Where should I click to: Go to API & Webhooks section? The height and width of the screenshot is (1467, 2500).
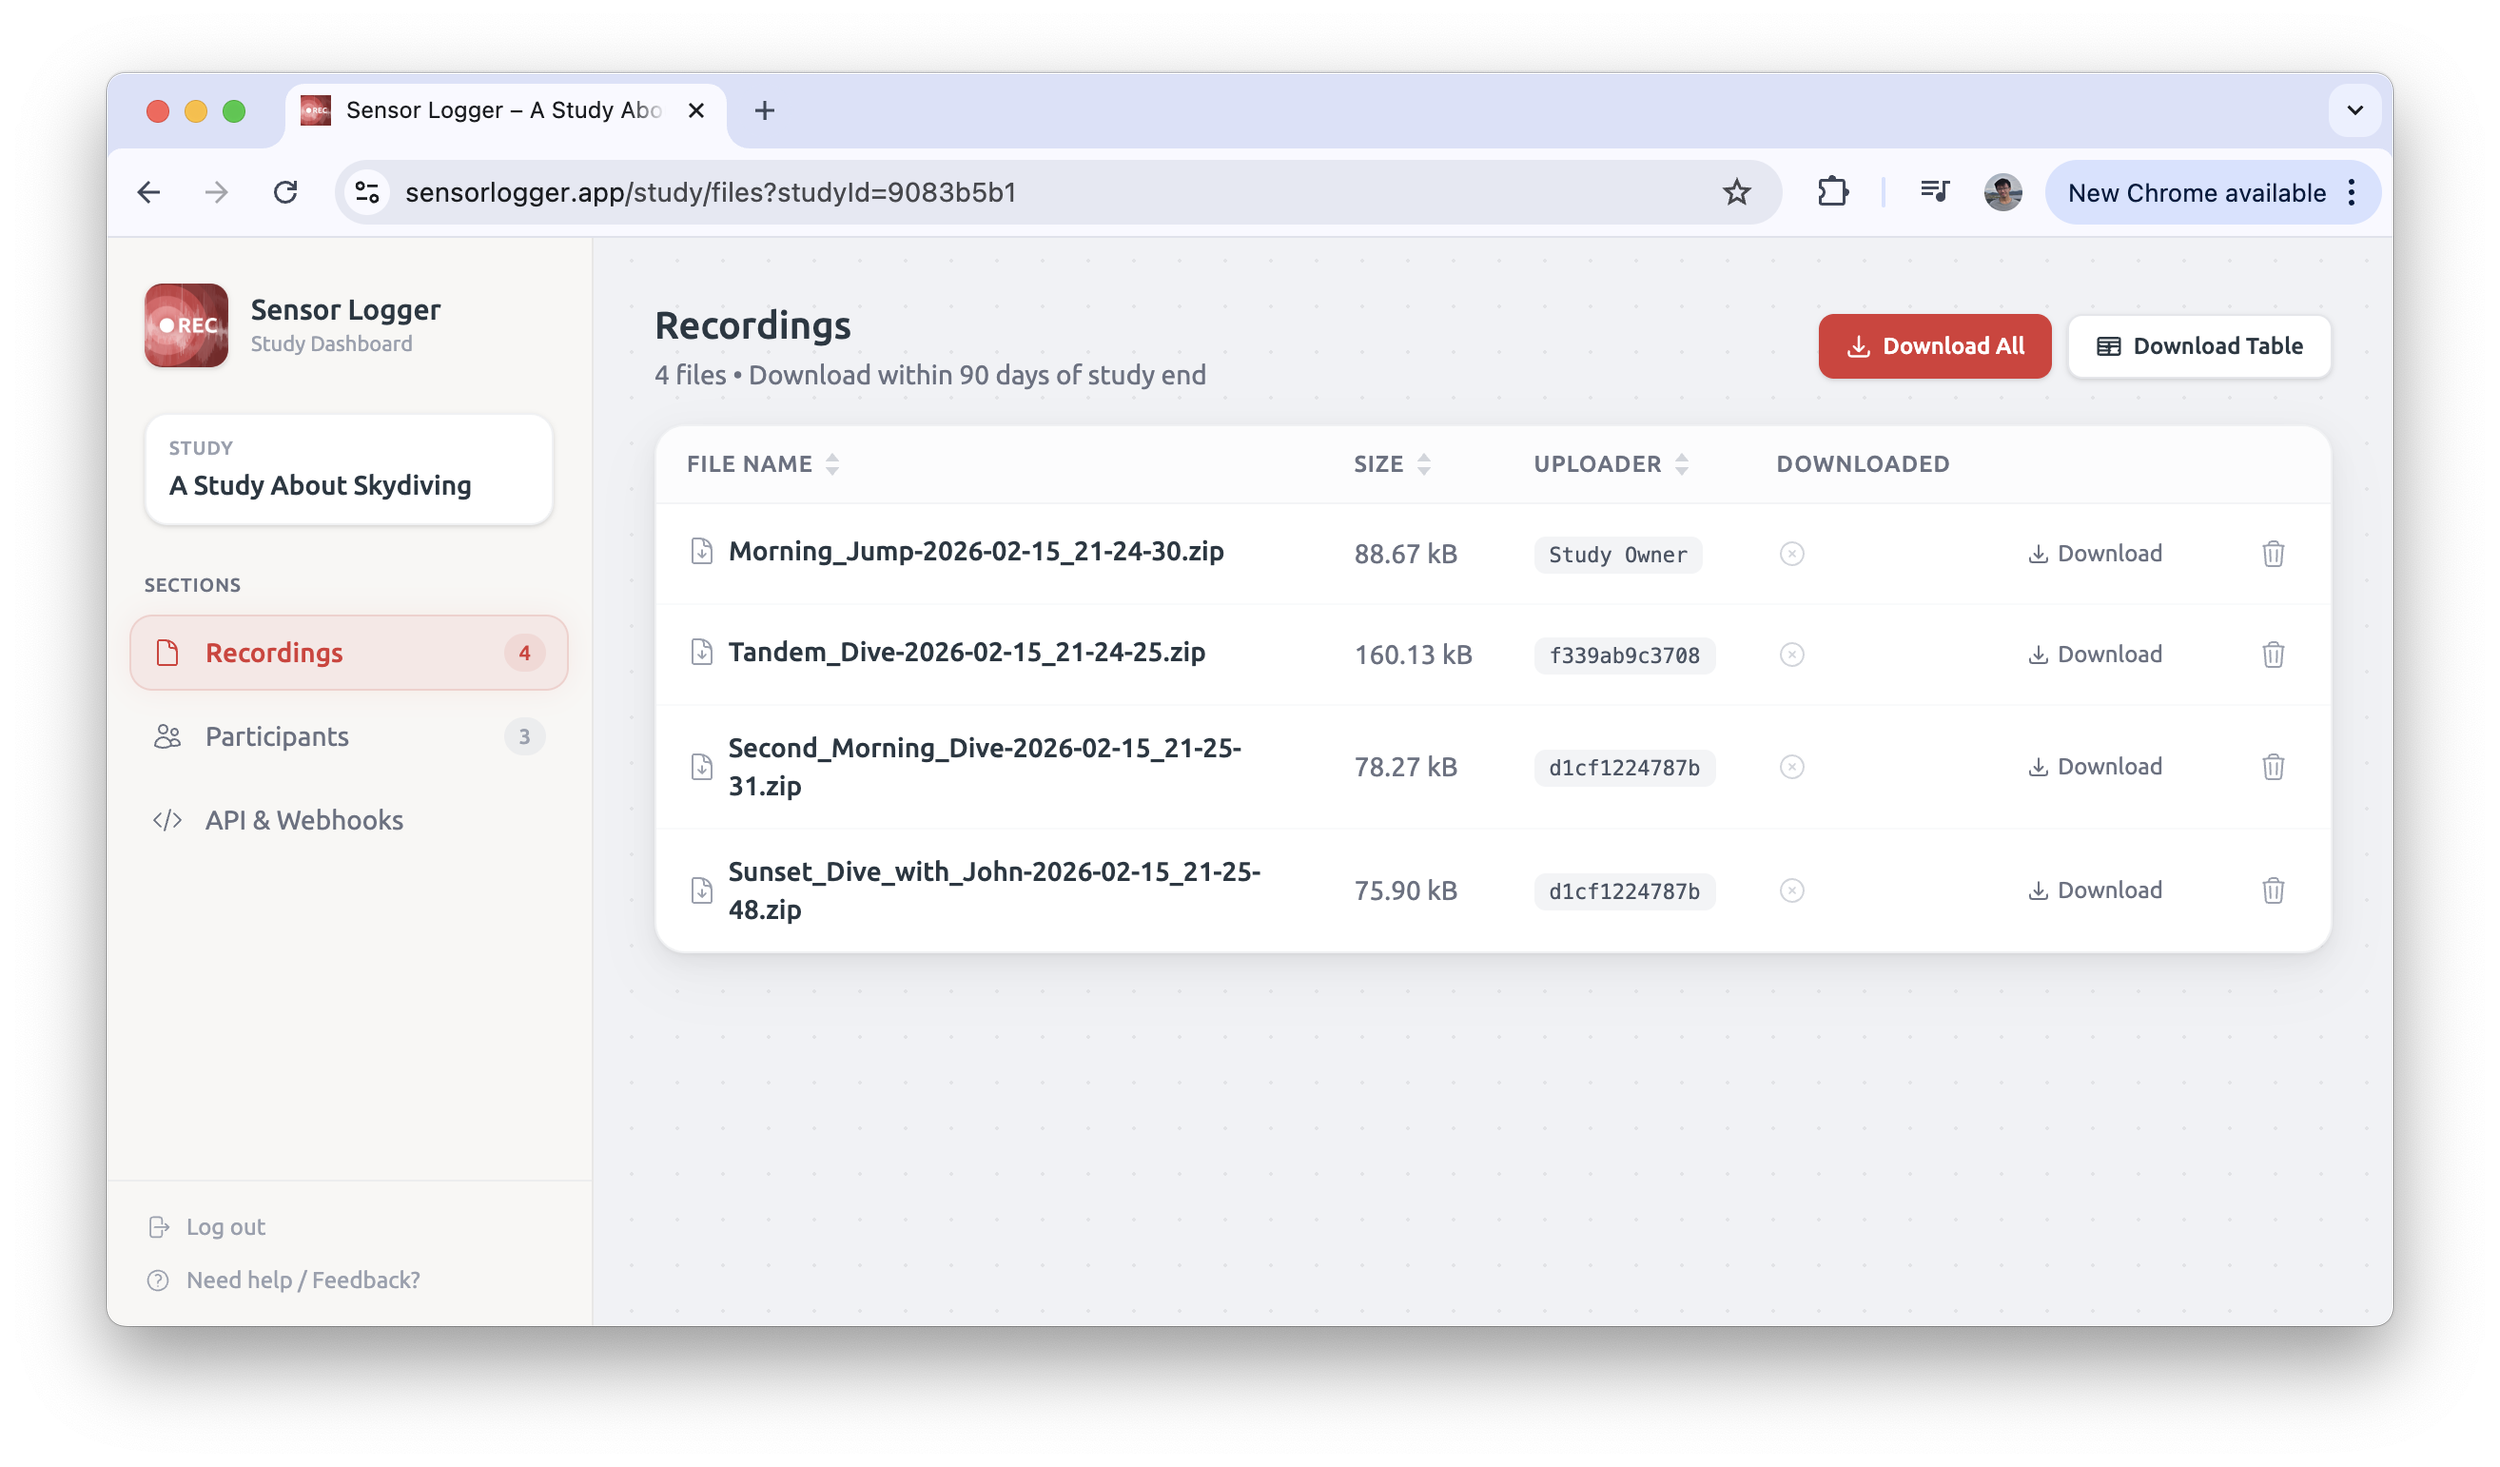click(x=304, y=821)
